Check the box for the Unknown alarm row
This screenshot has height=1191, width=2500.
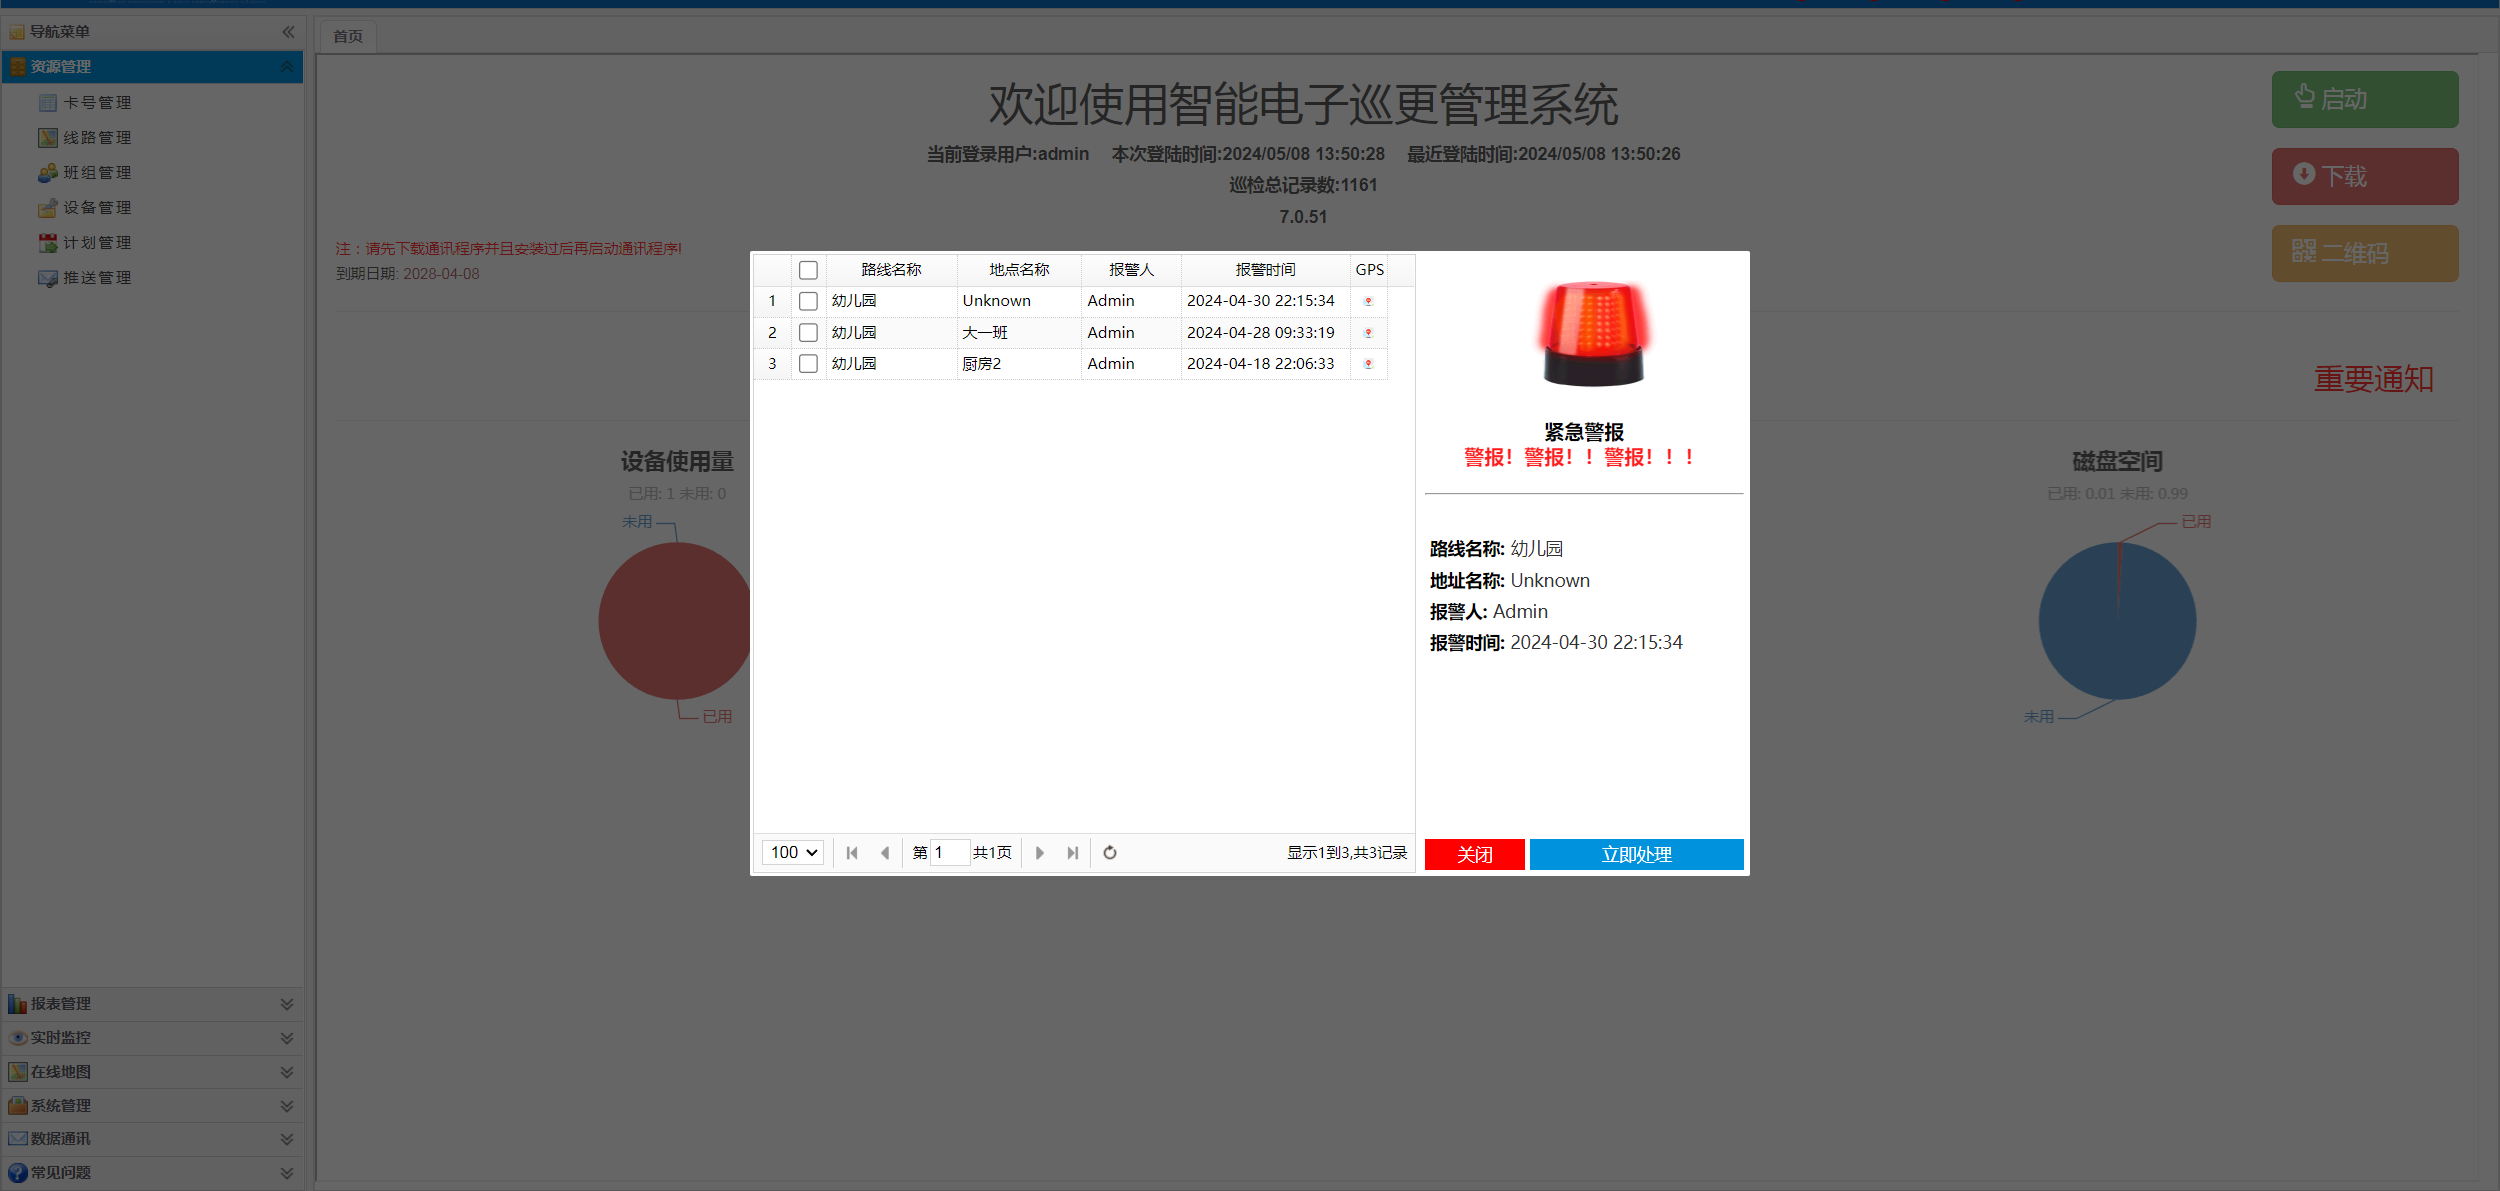[x=809, y=301]
